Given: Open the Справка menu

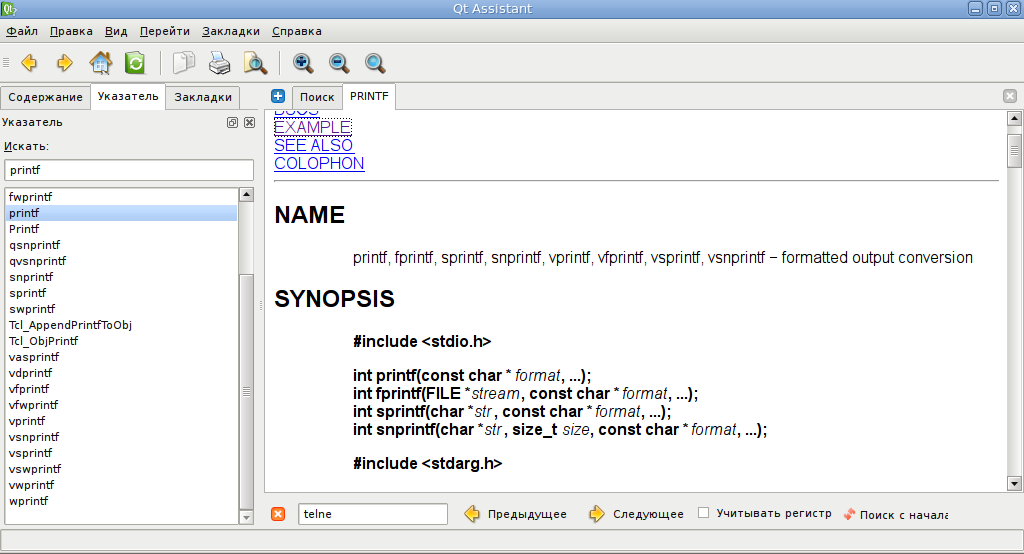Looking at the screenshot, I should [296, 31].
